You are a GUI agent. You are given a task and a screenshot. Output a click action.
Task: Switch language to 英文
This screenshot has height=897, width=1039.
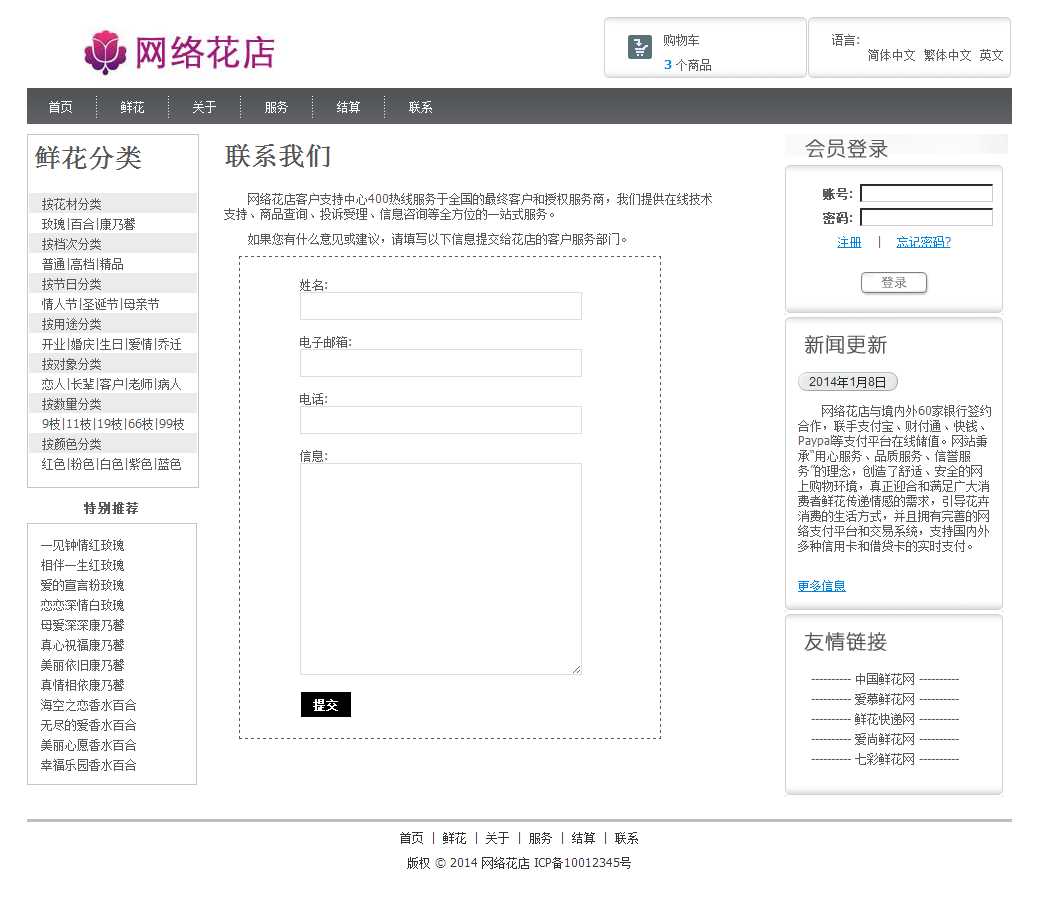coord(991,56)
